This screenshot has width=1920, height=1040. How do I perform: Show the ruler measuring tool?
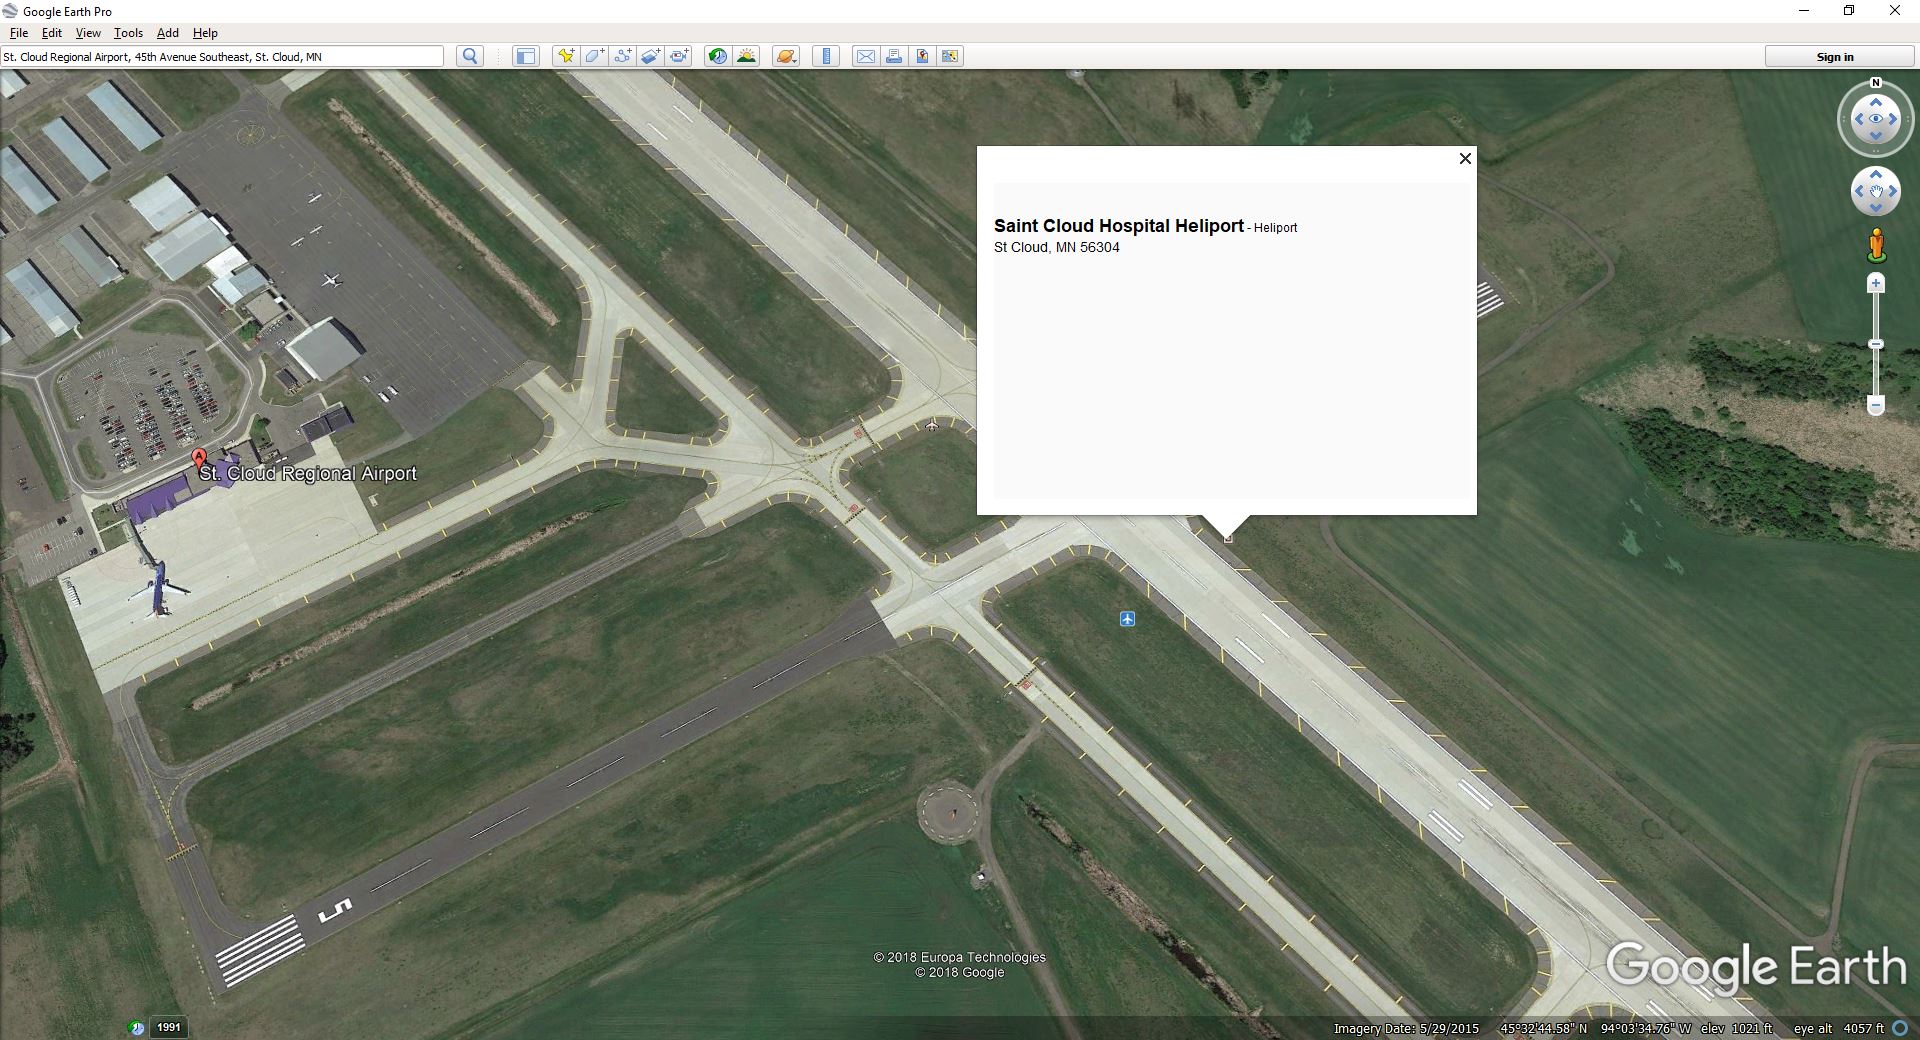coord(826,56)
